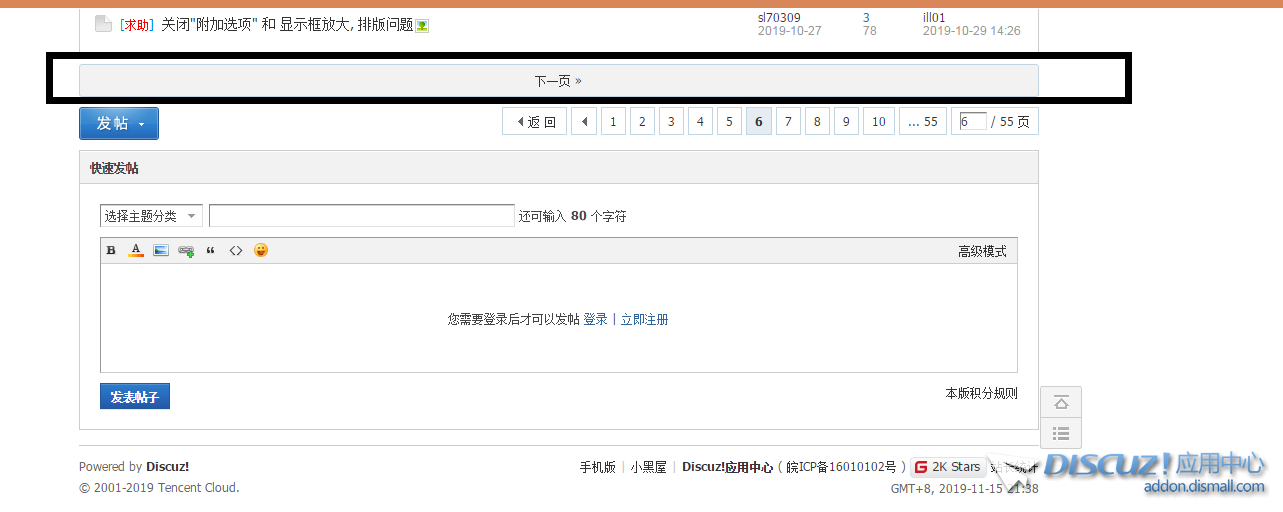
Task: Click the post title input field
Action: pos(361,216)
